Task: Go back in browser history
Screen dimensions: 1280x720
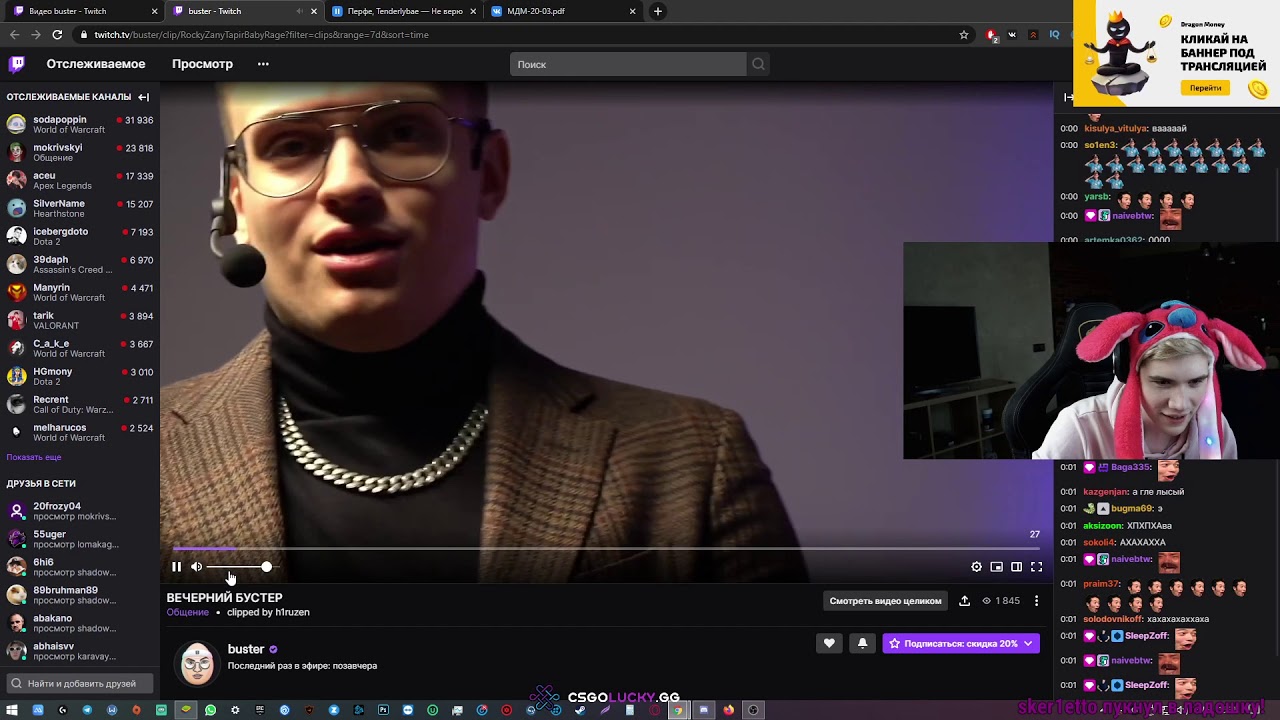Action: (x=14, y=35)
